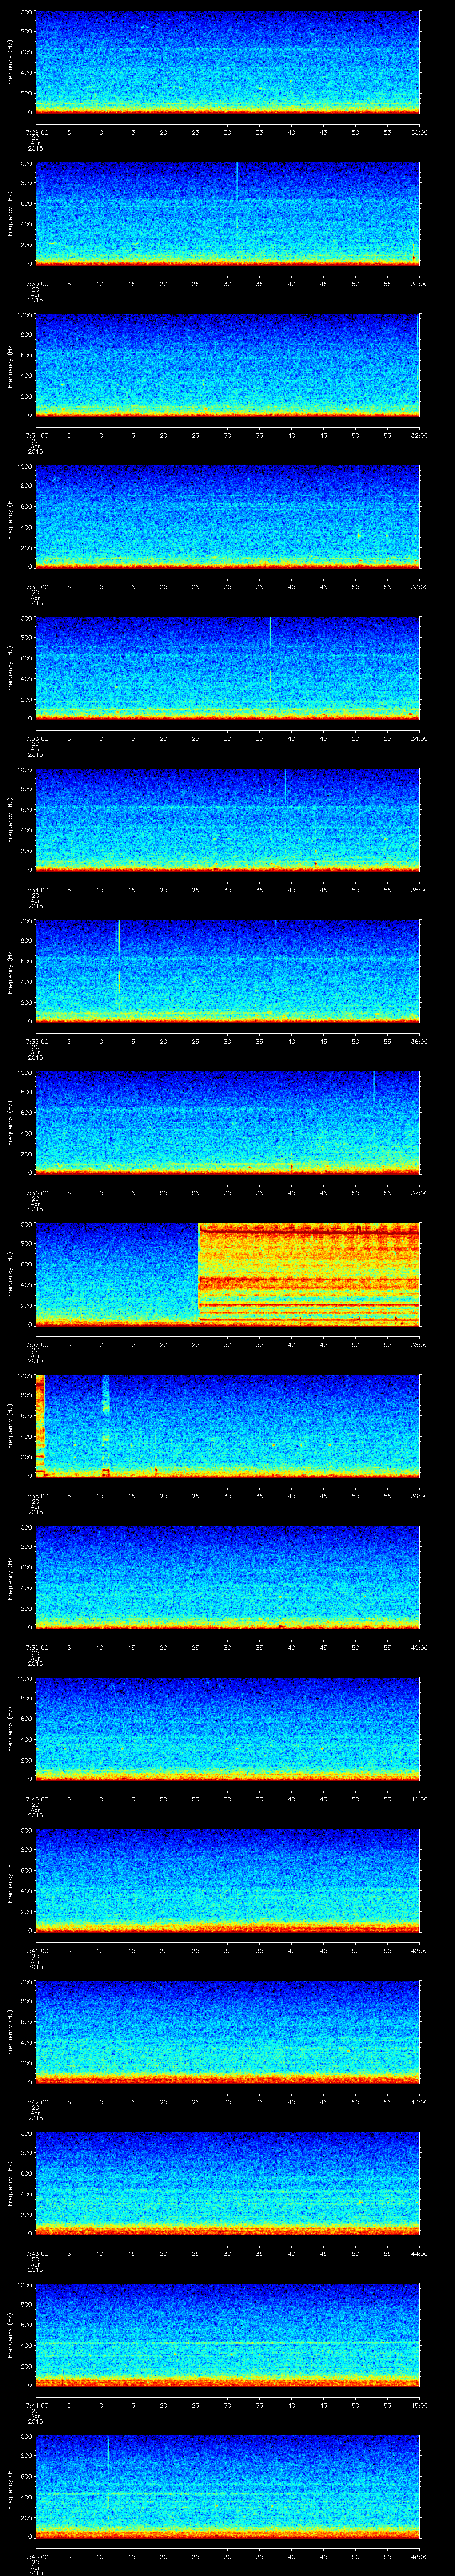Open the spectrogram panel starting at 7:44:00

[227, 2334]
